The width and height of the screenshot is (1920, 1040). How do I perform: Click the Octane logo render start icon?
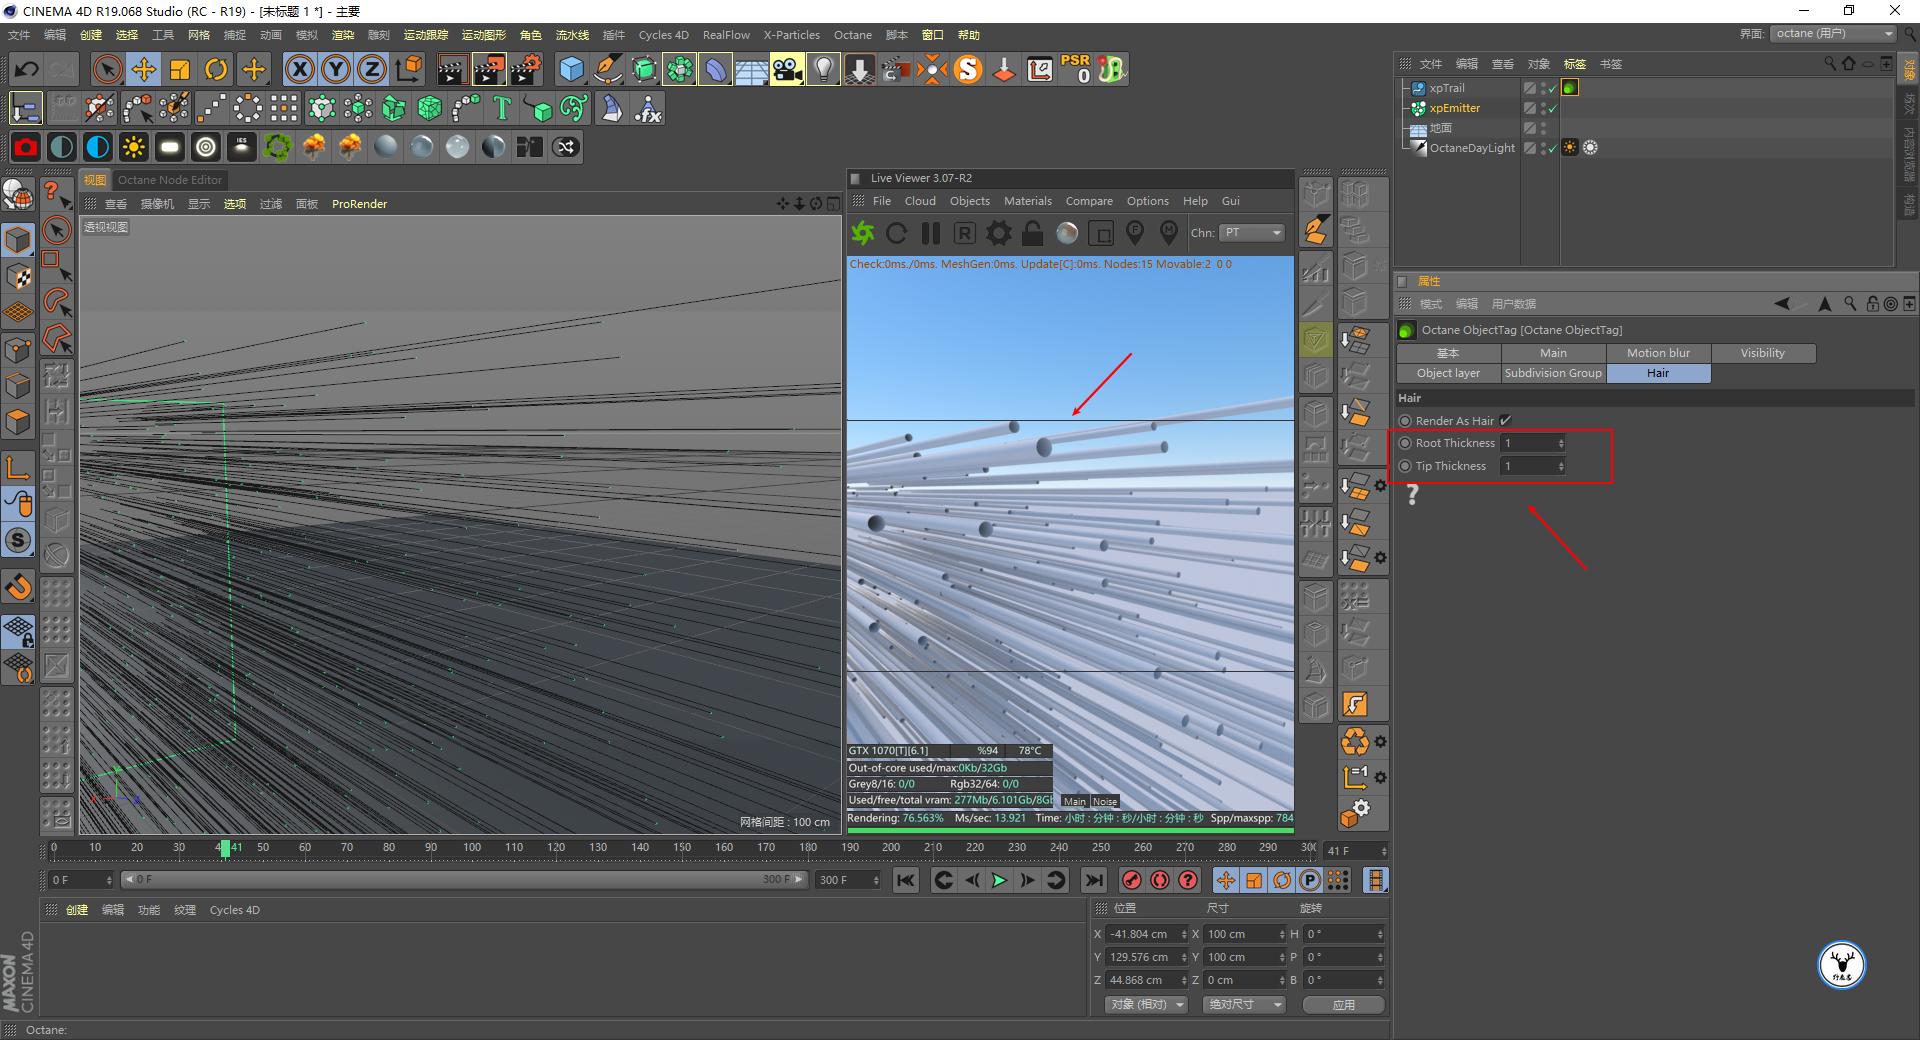pyautogui.click(x=862, y=233)
